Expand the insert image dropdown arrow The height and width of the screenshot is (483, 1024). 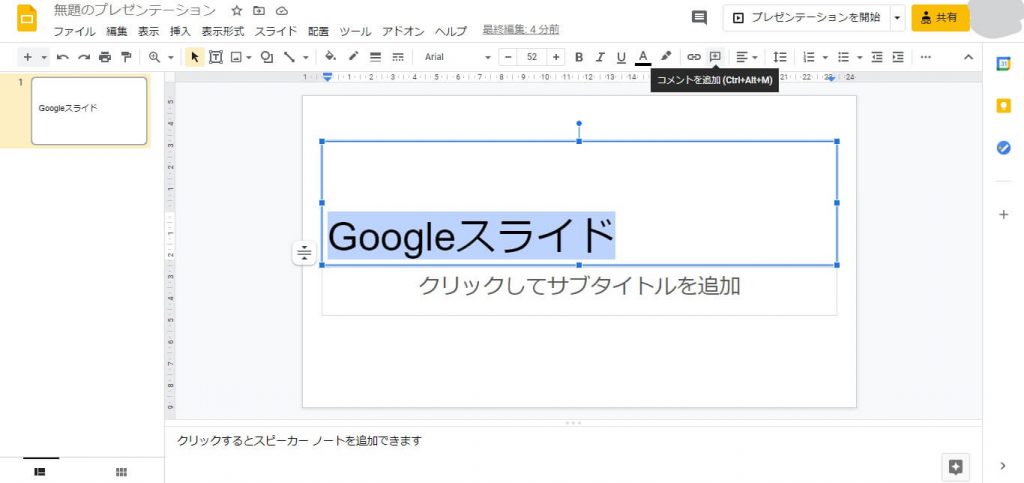point(249,57)
